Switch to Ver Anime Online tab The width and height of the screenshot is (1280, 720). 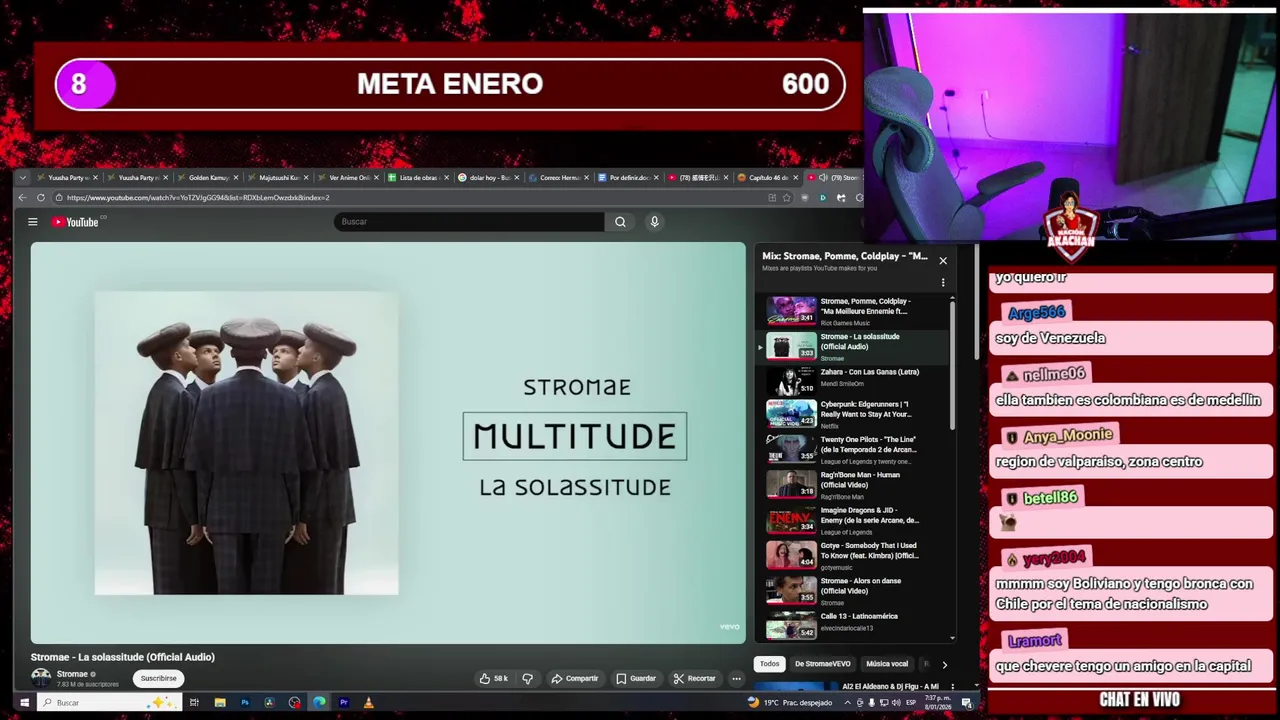349,178
